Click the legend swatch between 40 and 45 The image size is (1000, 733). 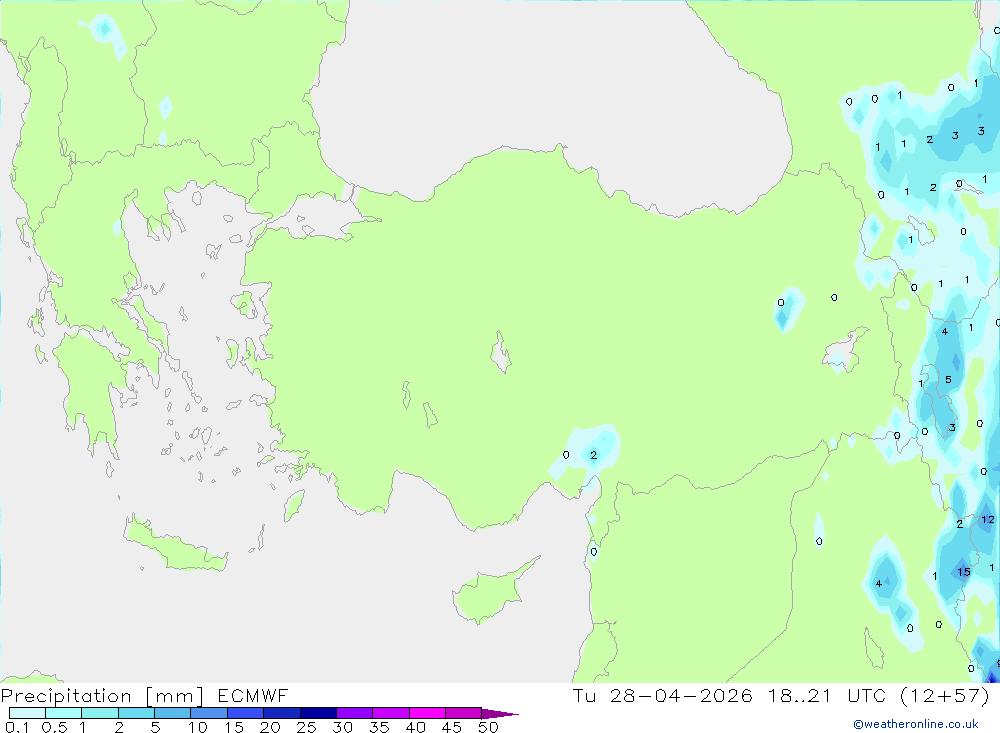pos(427,713)
